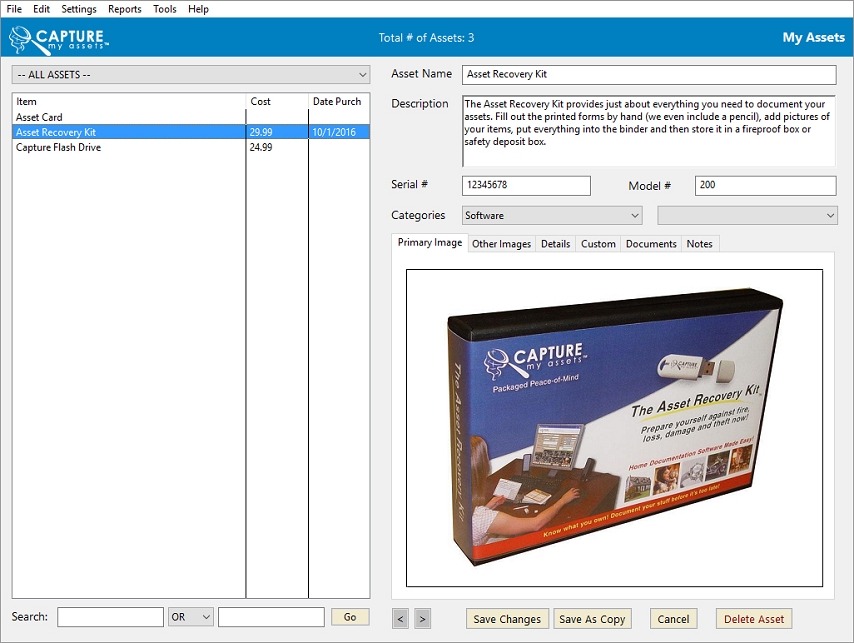Open the Reports menu

click(x=124, y=9)
